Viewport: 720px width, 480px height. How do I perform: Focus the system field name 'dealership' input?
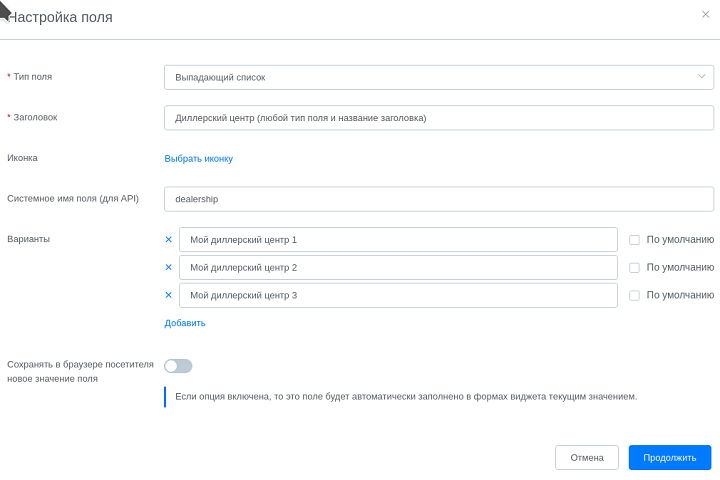439,199
